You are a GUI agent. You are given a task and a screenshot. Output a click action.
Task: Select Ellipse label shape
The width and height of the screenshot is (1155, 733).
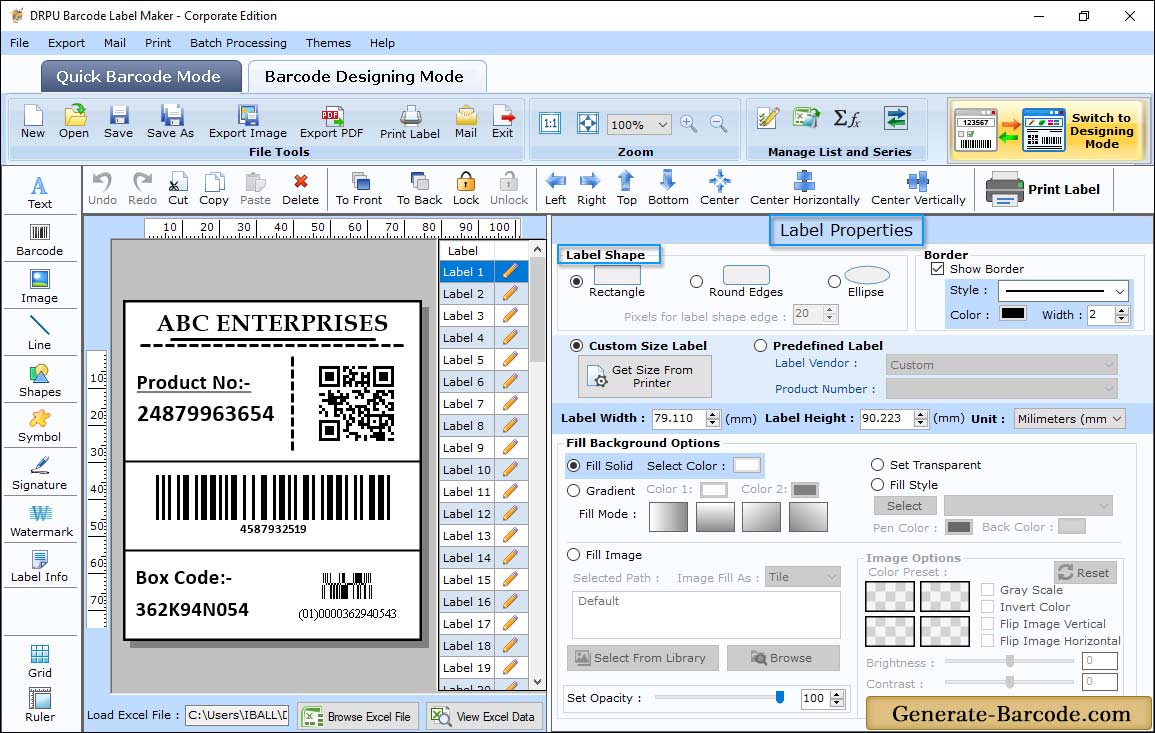[x=834, y=281]
